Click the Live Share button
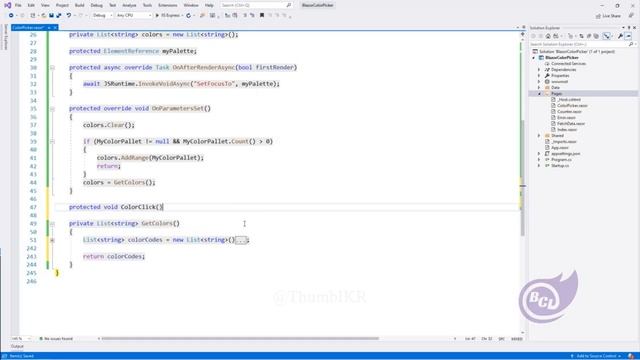The width and height of the screenshot is (640, 360). coord(608,16)
